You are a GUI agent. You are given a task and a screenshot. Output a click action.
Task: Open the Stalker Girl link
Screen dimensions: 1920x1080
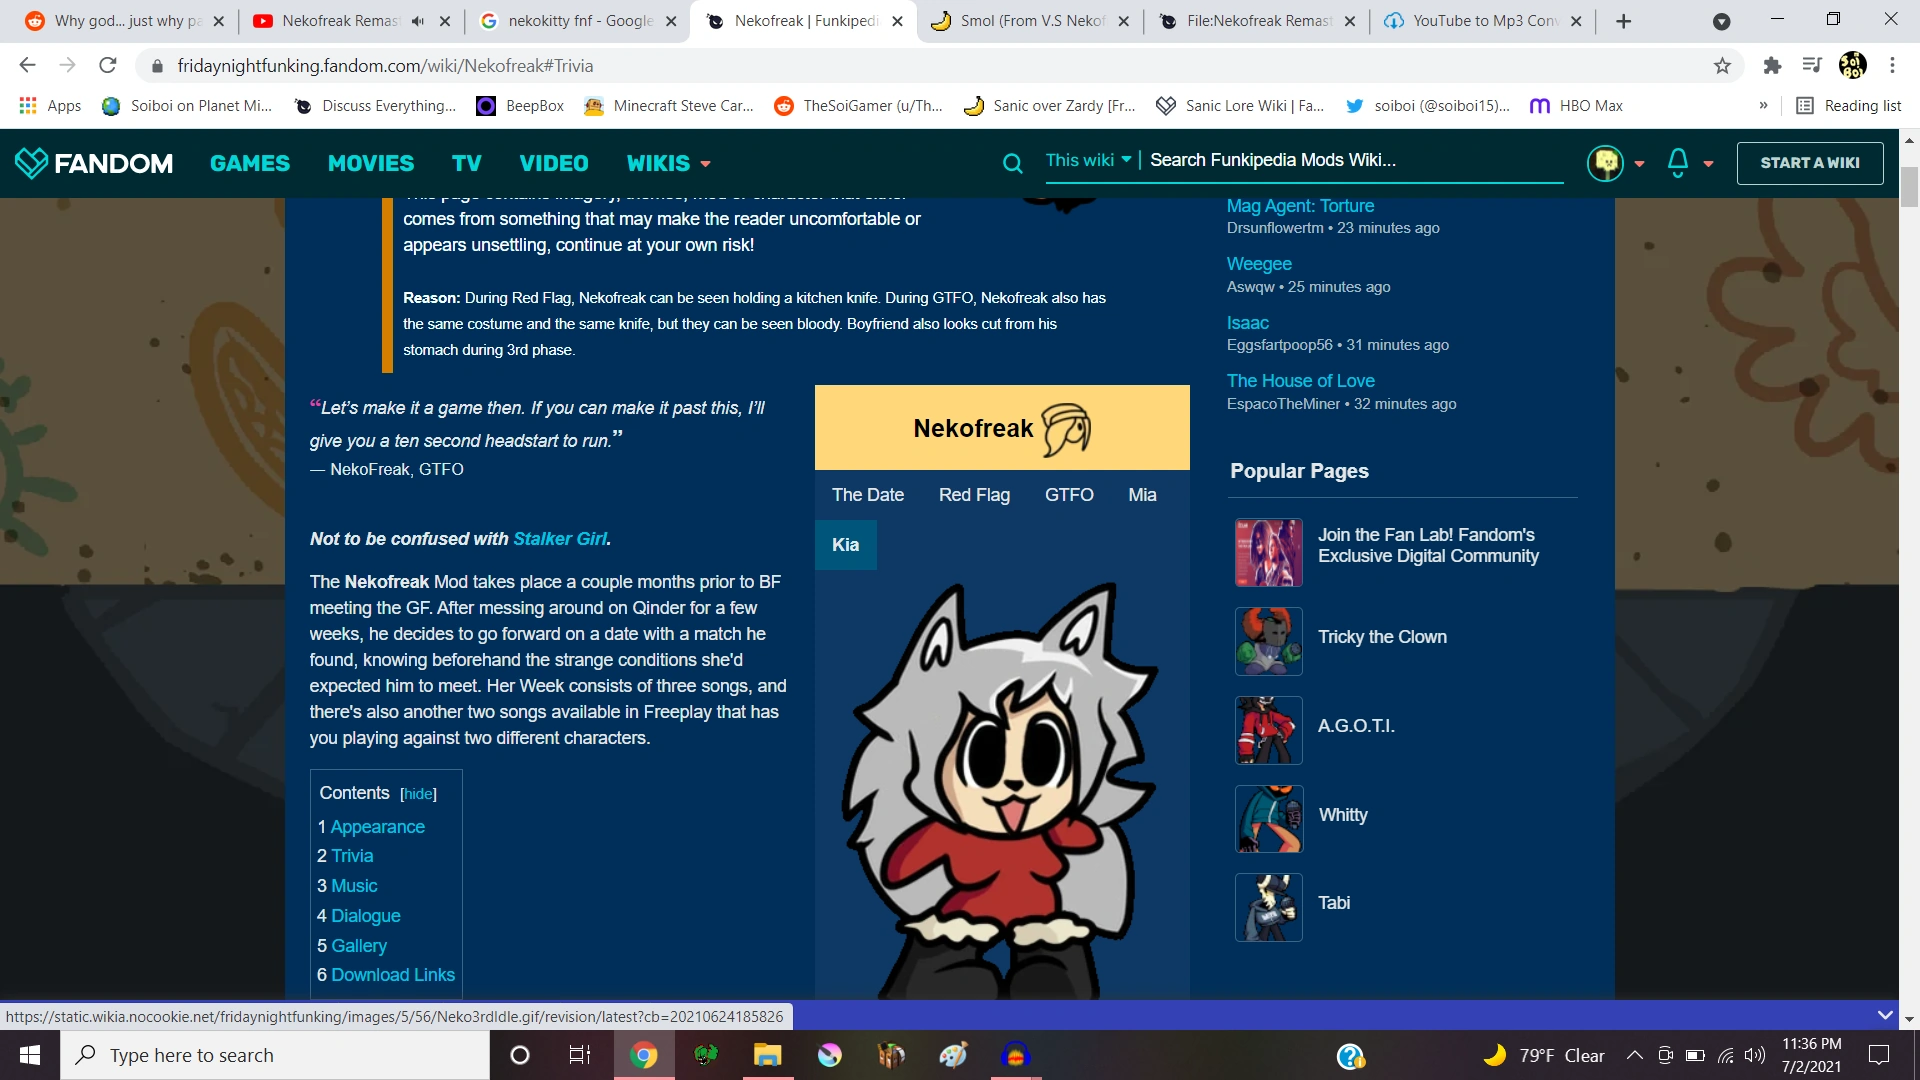click(560, 538)
